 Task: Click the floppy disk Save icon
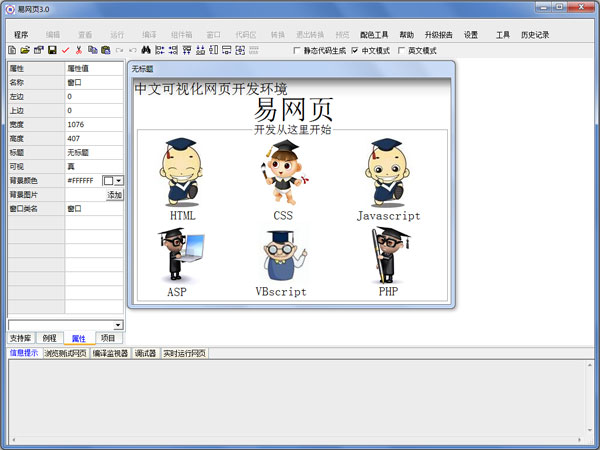[52, 50]
